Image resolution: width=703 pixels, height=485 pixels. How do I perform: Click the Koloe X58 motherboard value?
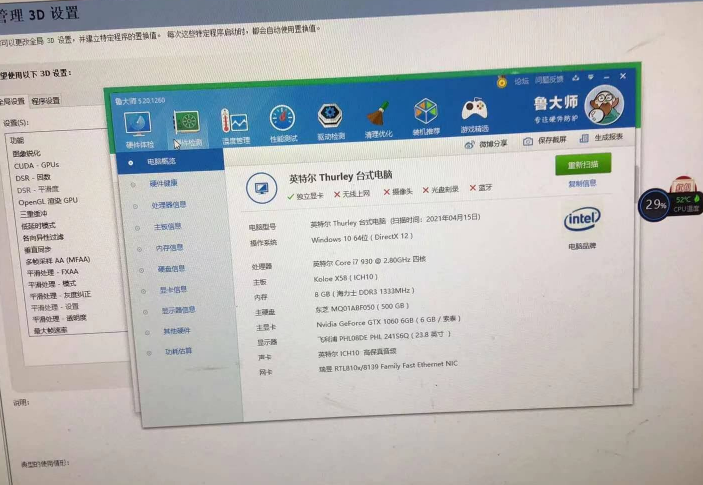pos(346,278)
